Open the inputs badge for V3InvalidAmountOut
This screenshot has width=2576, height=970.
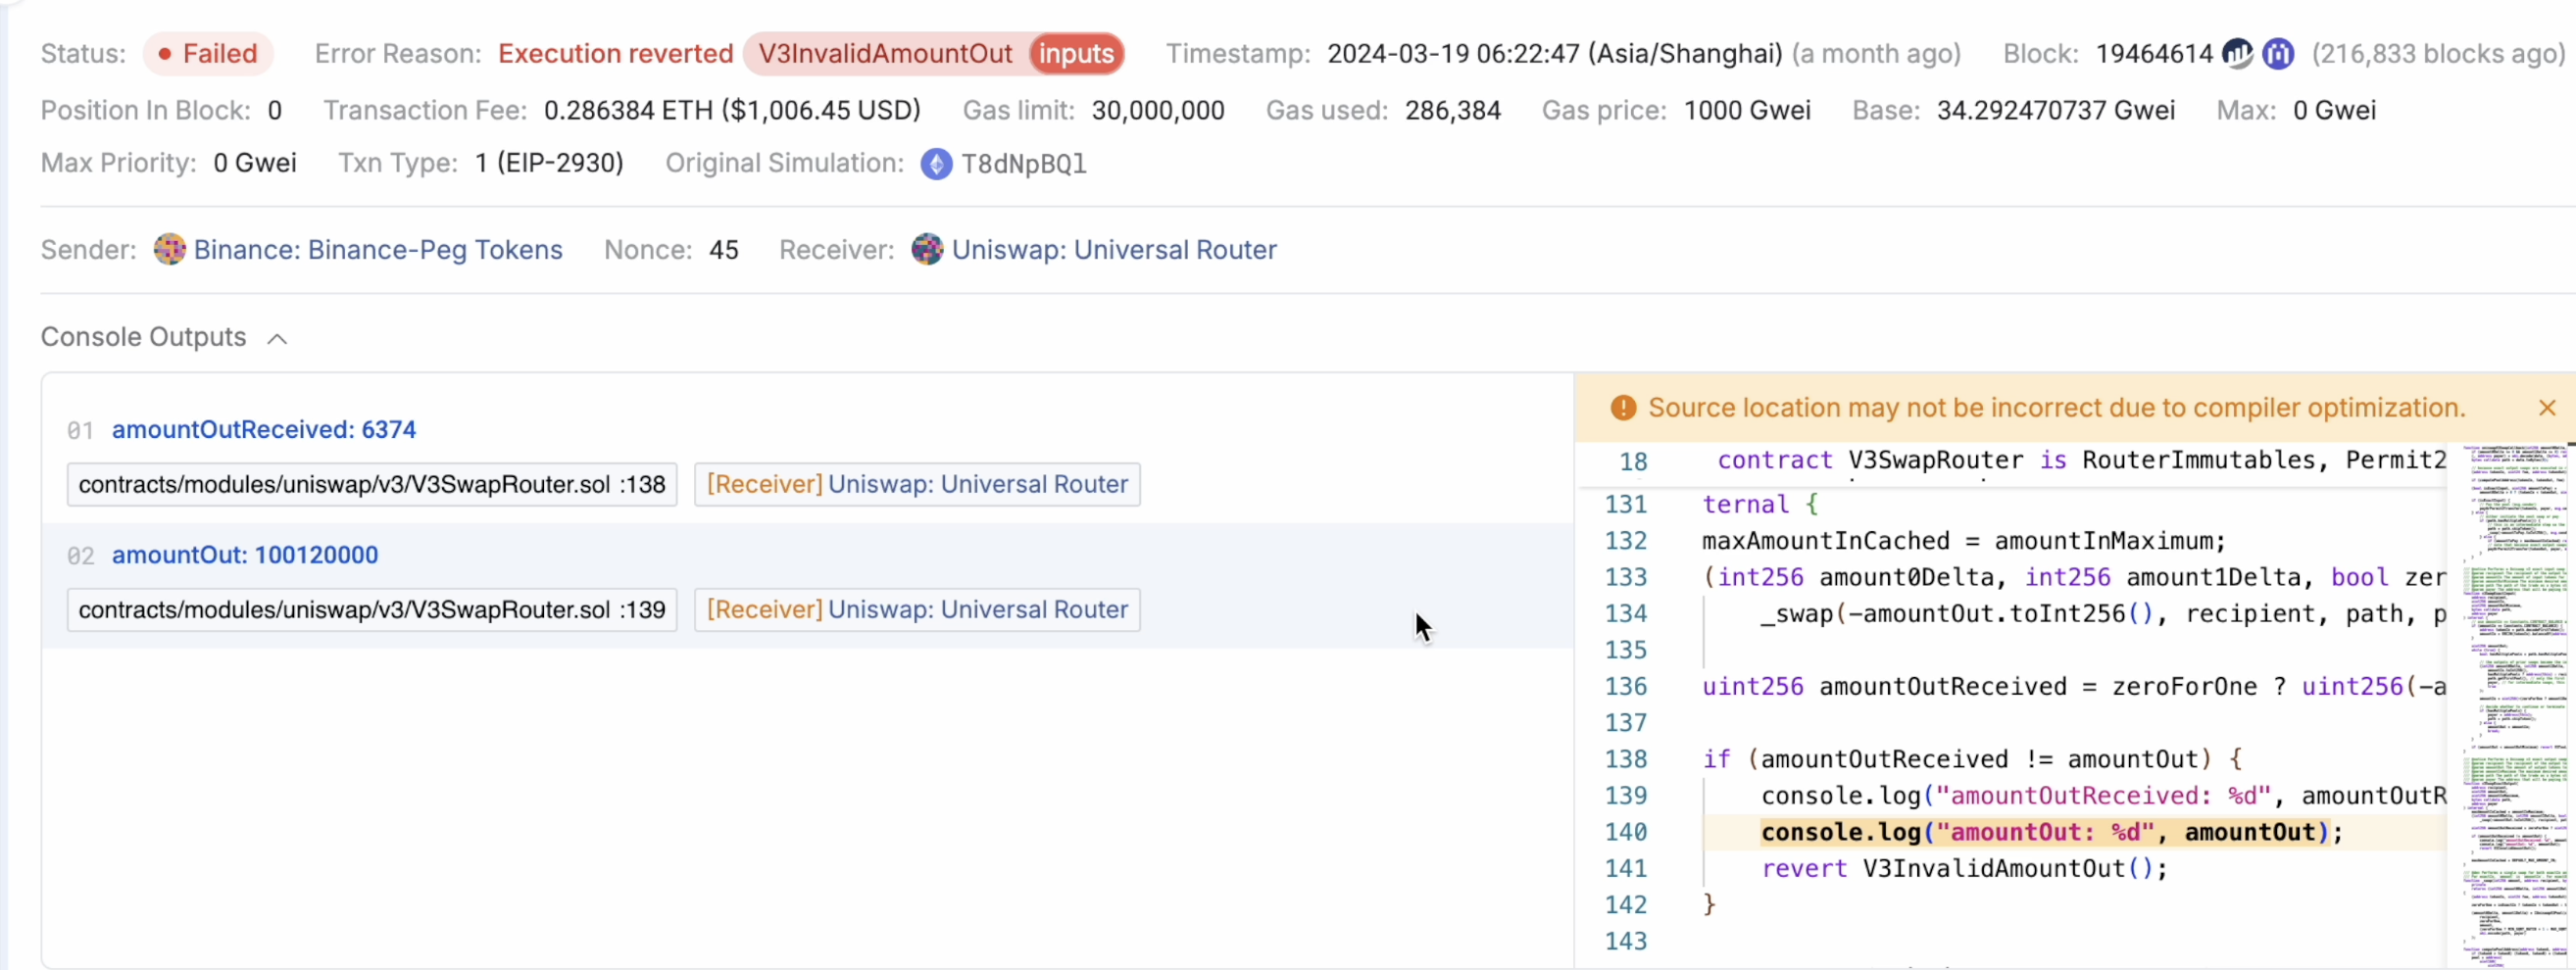pos(1076,54)
